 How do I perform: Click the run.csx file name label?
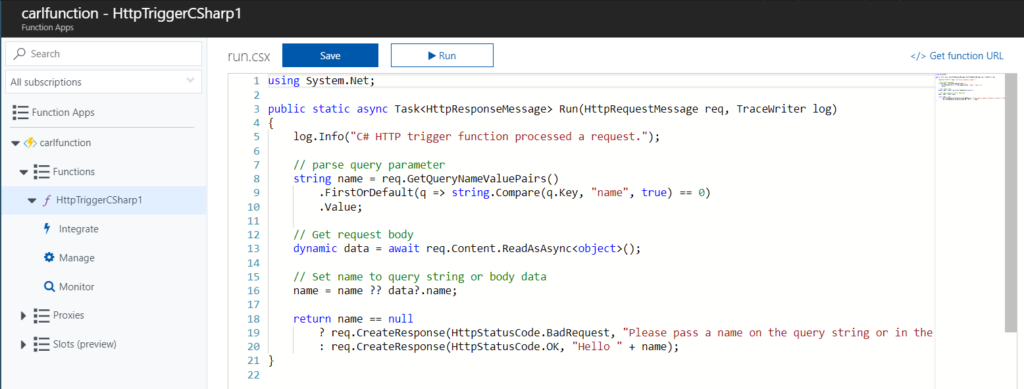tap(249, 56)
